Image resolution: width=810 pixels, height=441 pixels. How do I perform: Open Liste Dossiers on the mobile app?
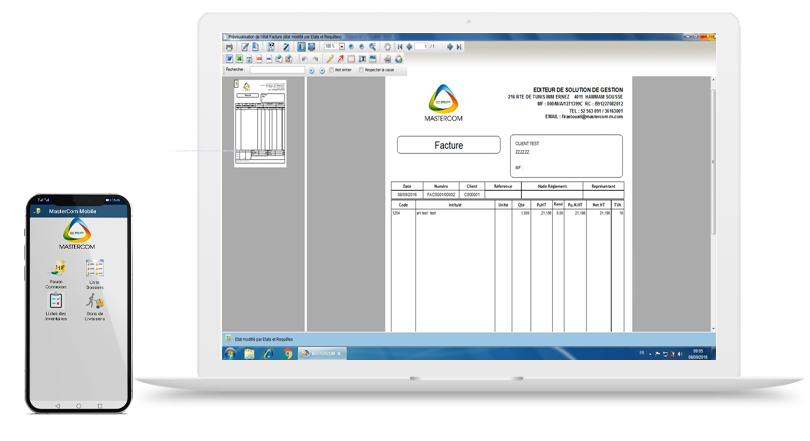[94, 271]
